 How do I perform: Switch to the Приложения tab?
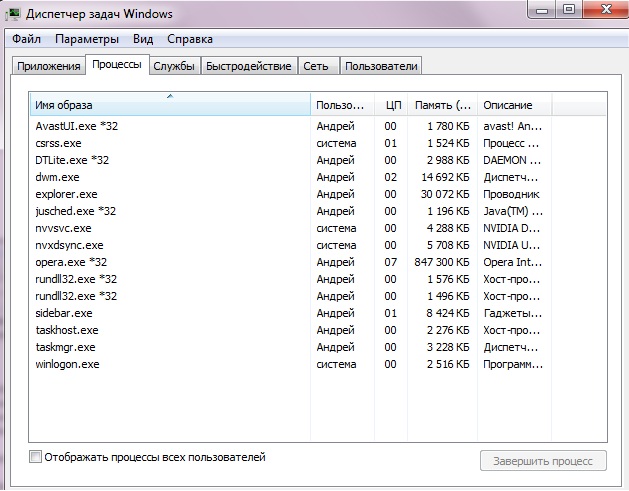pyautogui.click(x=47, y=66)
